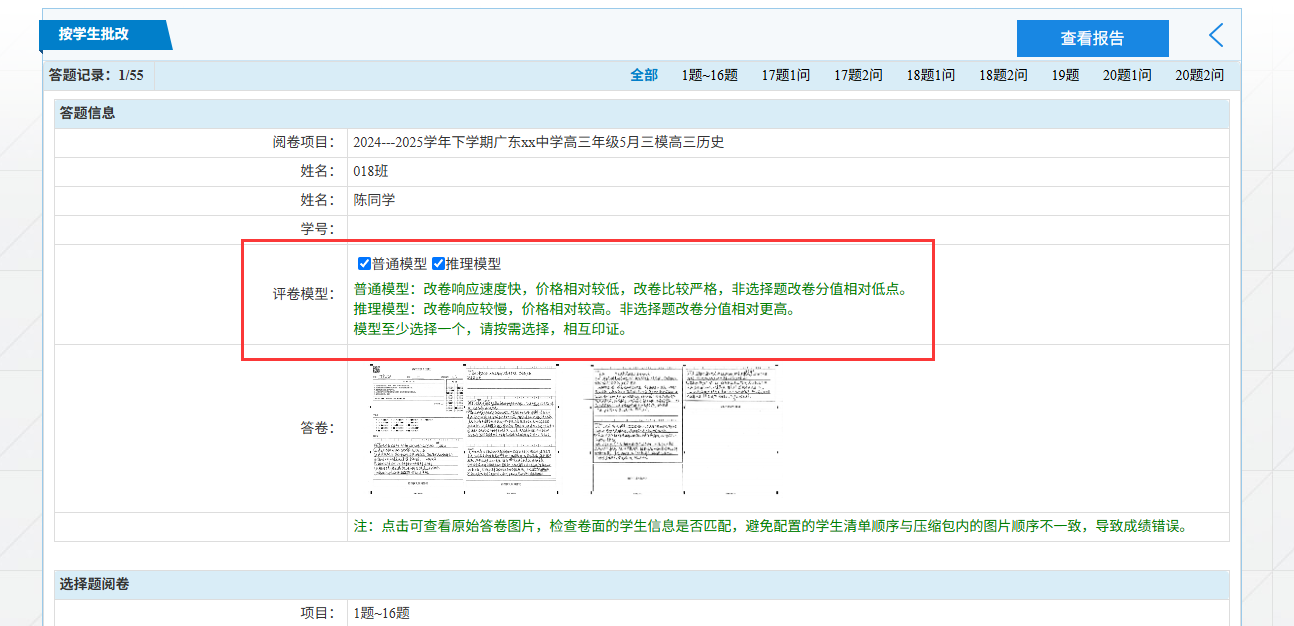This screenshot has height=626, width=1294.
Task: Open the 查看报告 report button
Action: click(1092, 38)
